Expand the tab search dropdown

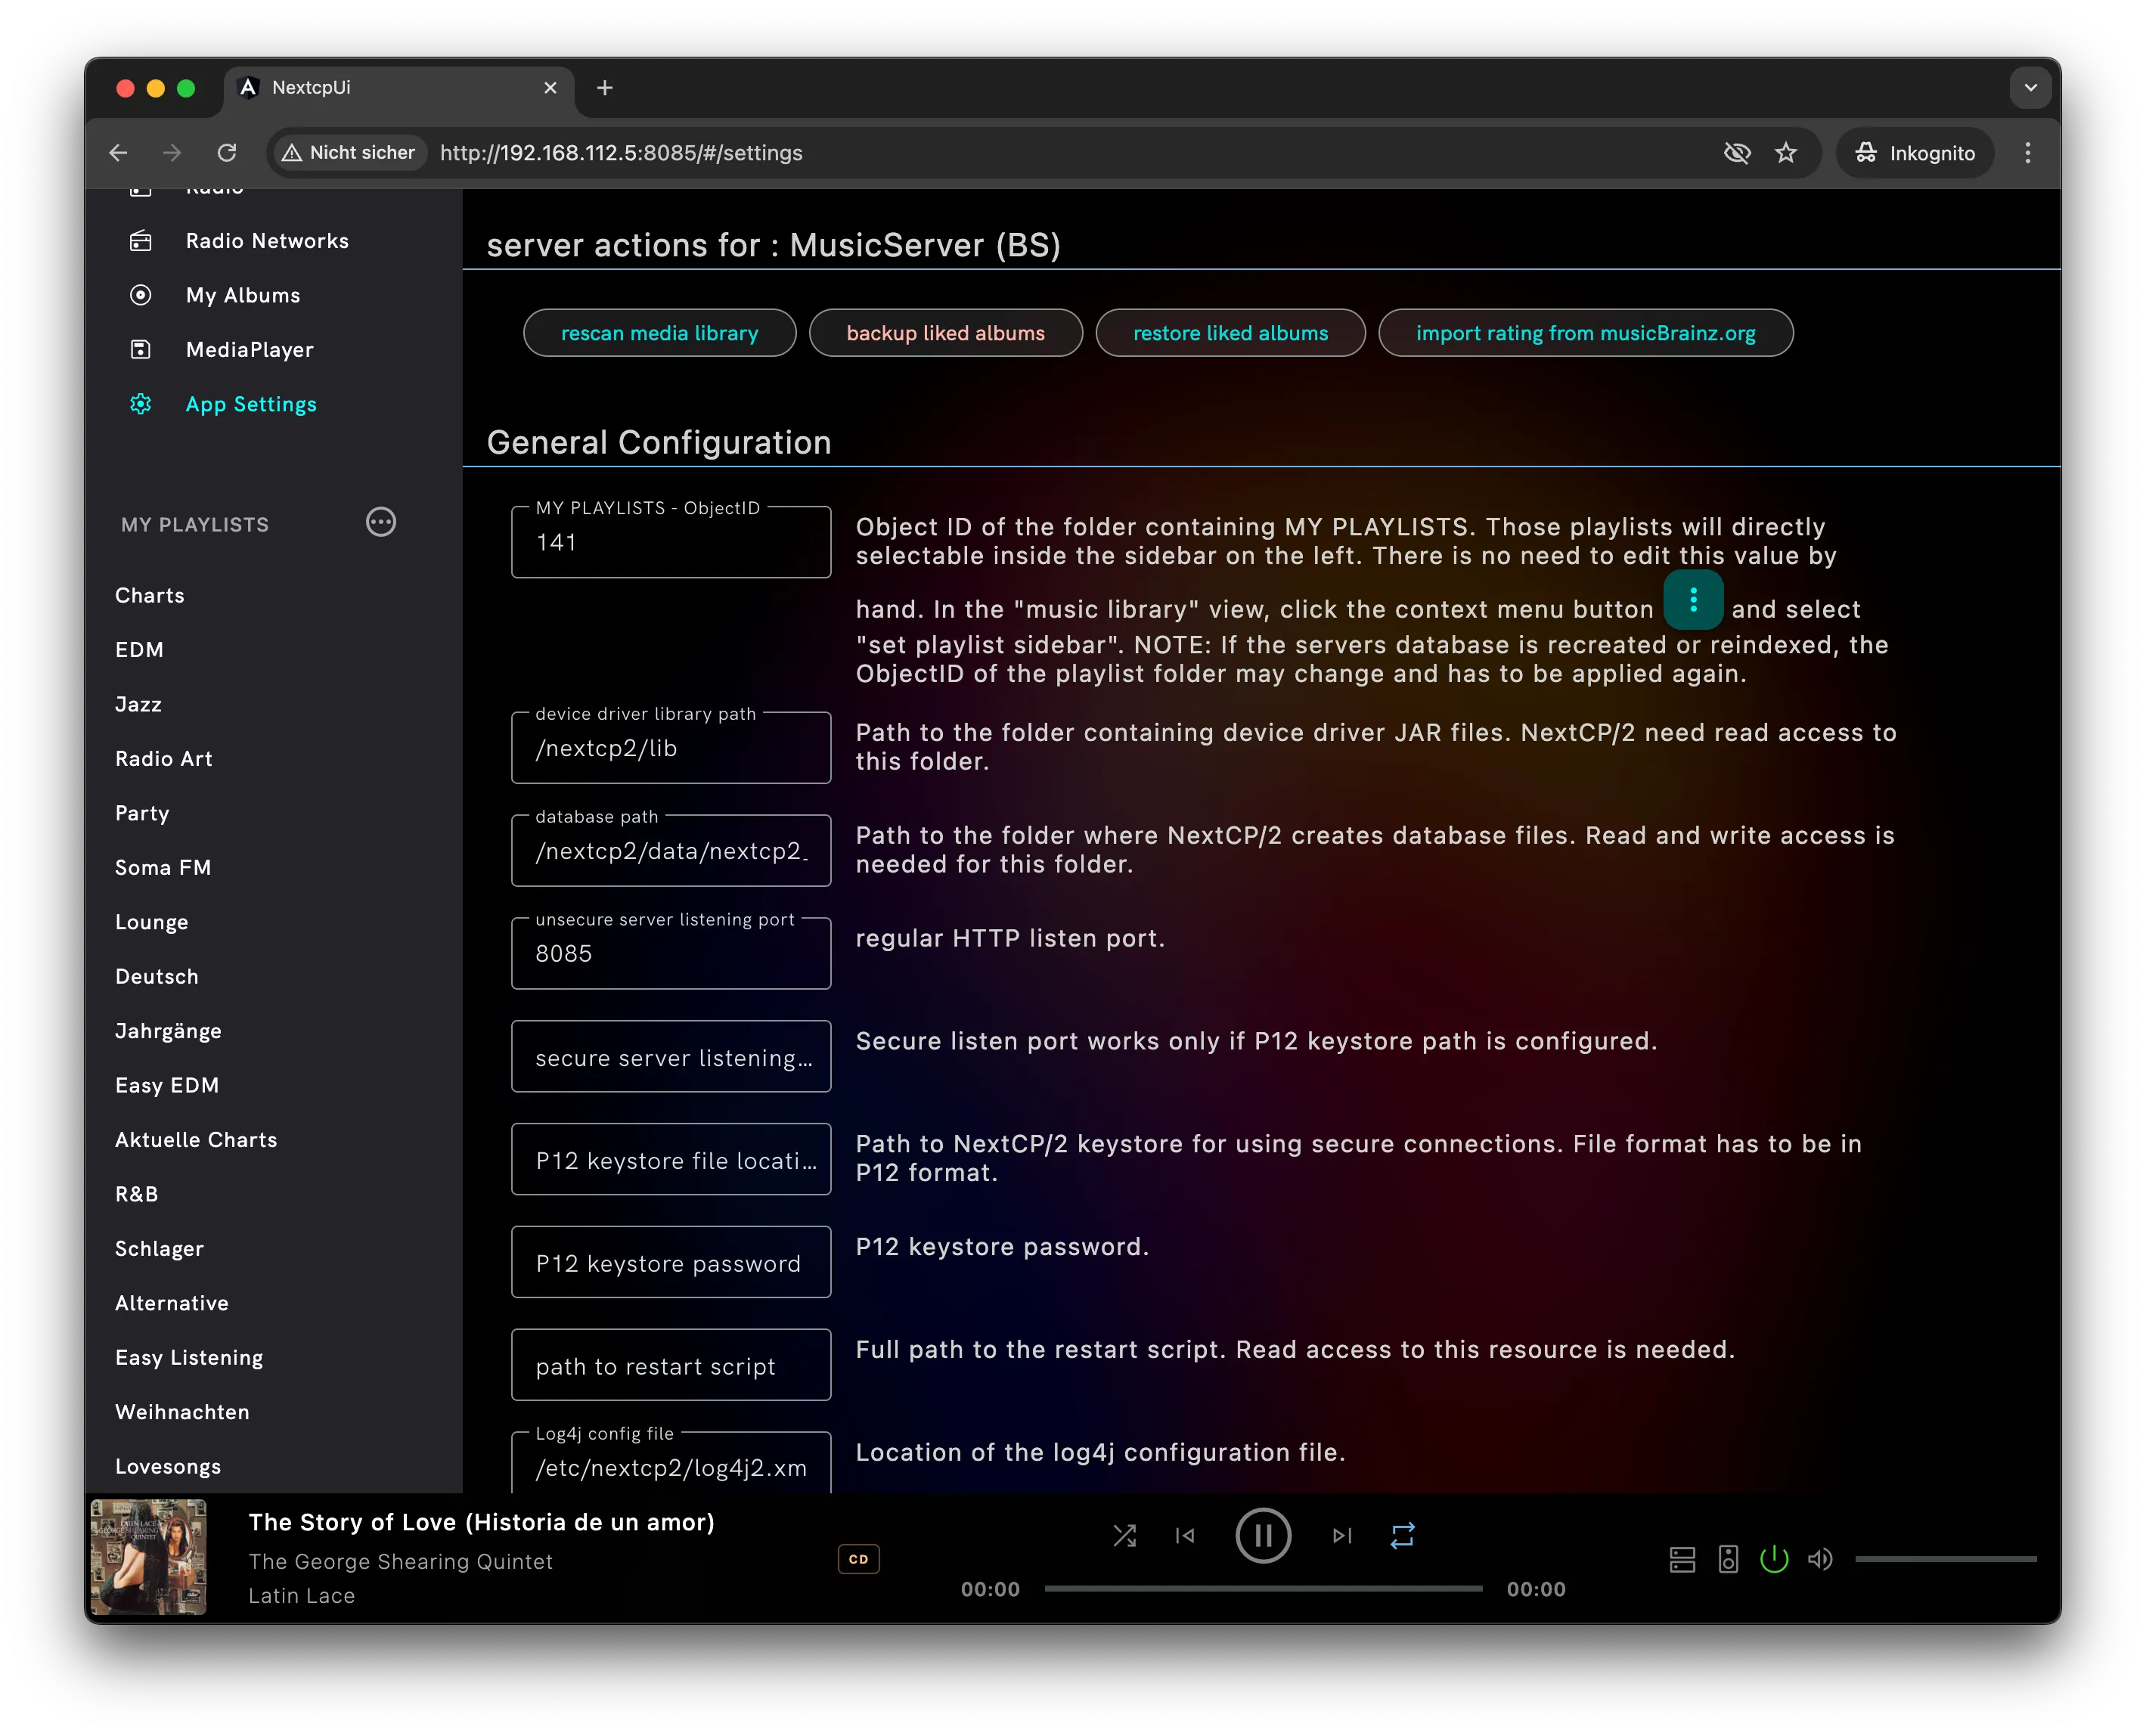click(2030, 88)
